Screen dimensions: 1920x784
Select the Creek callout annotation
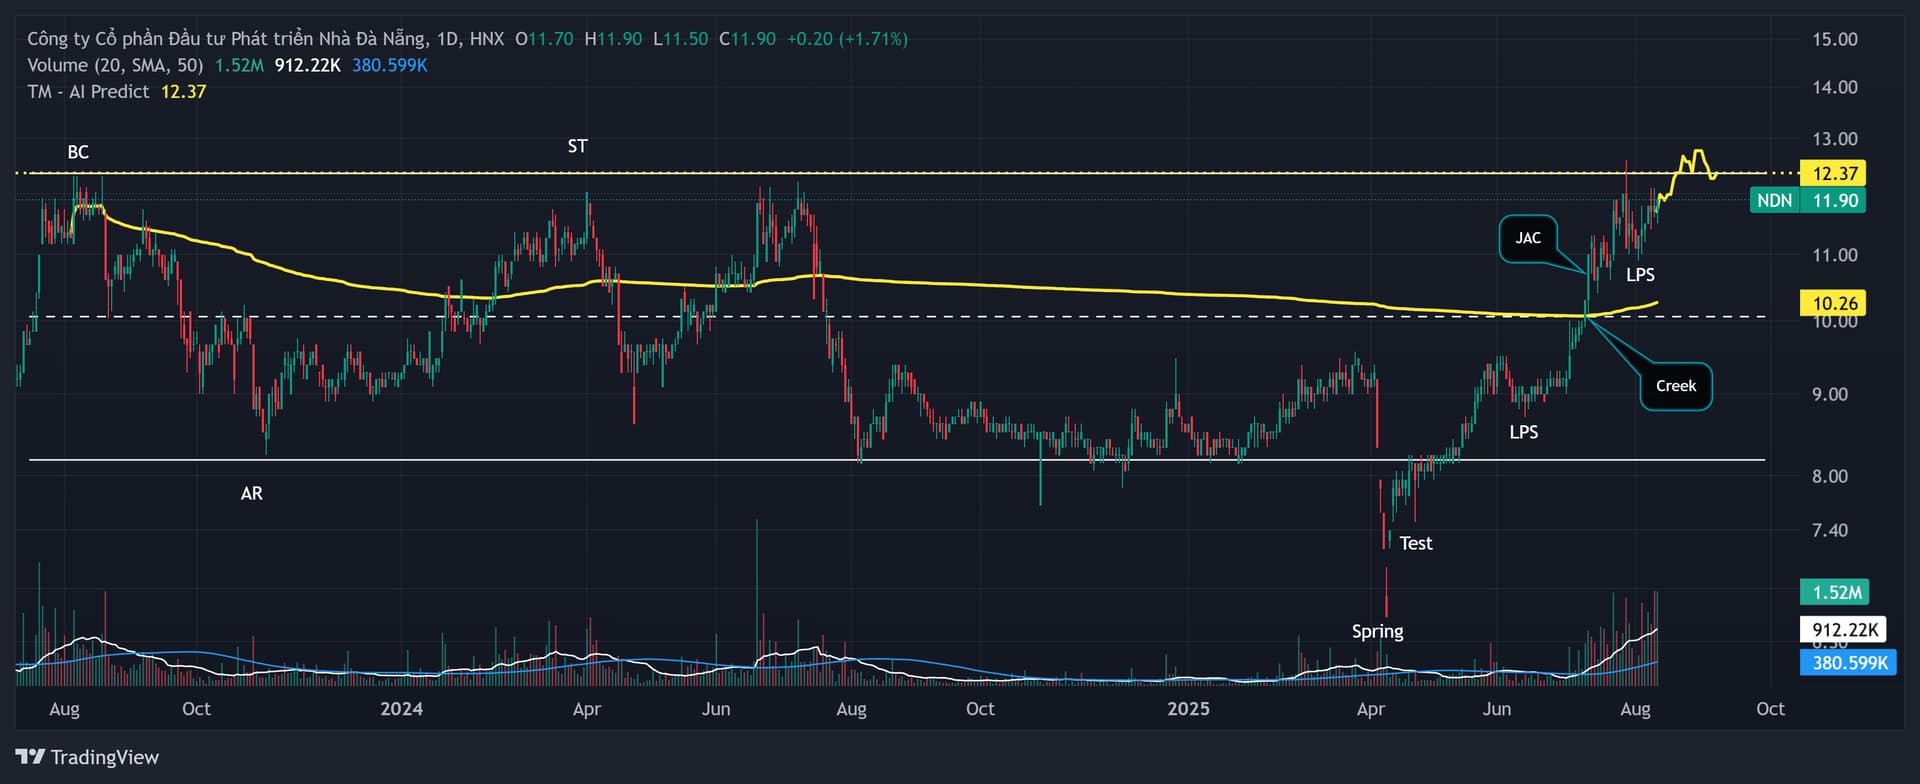click(x=1675, y=386)
